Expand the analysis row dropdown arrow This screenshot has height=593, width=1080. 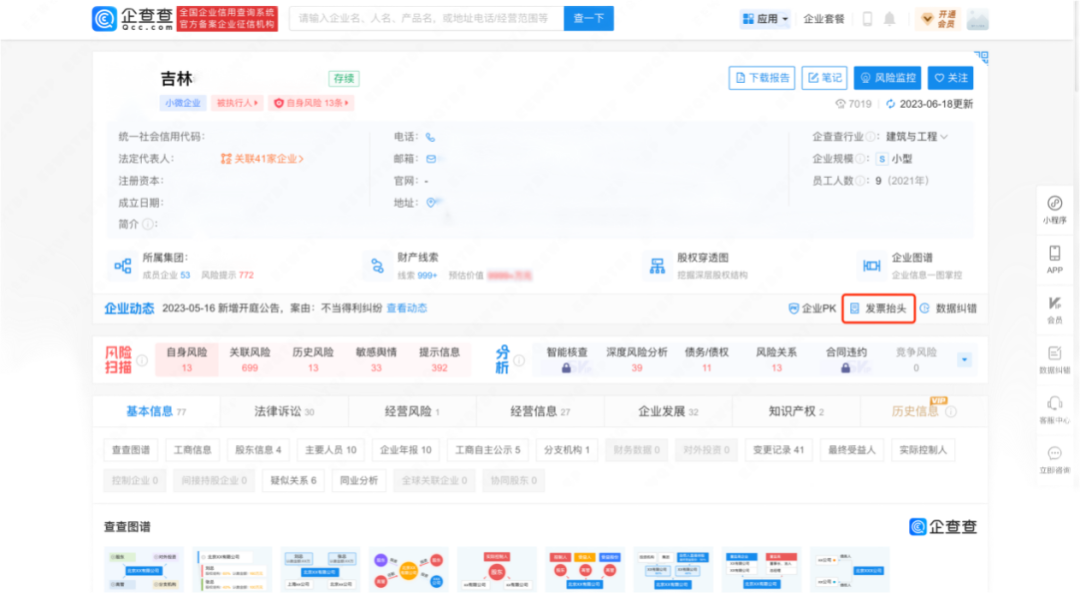(x=964, y=360)
